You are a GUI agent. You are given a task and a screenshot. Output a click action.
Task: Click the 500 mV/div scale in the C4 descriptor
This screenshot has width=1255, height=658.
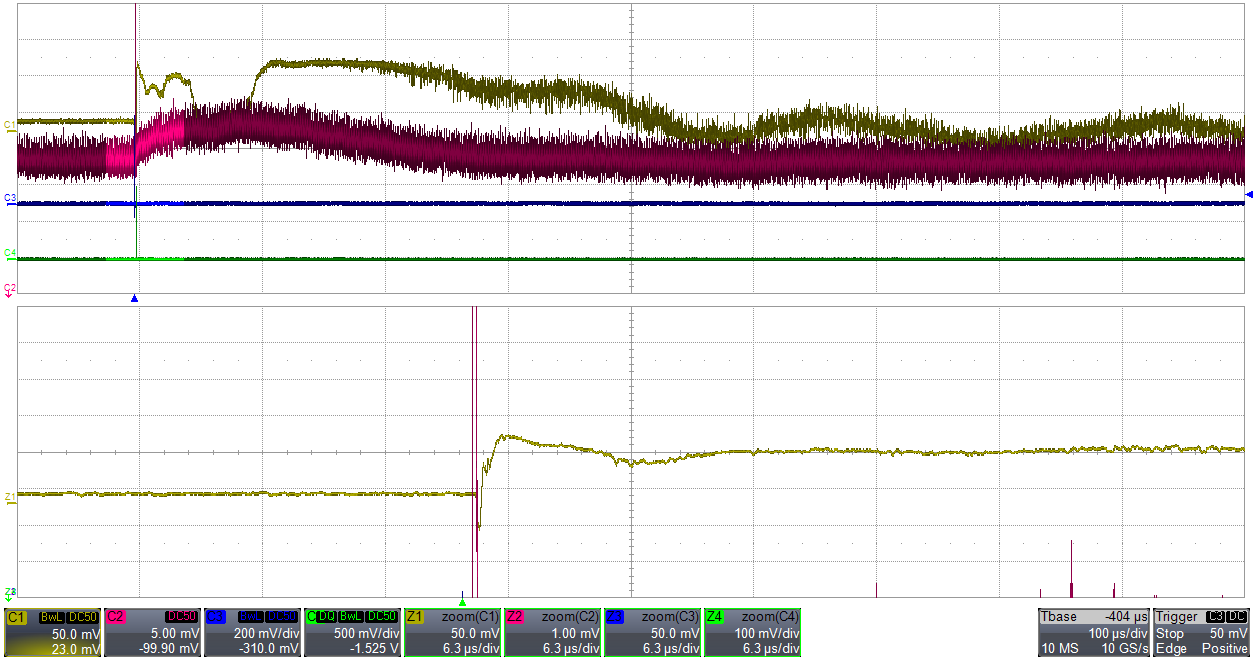[x=365, y=633]
